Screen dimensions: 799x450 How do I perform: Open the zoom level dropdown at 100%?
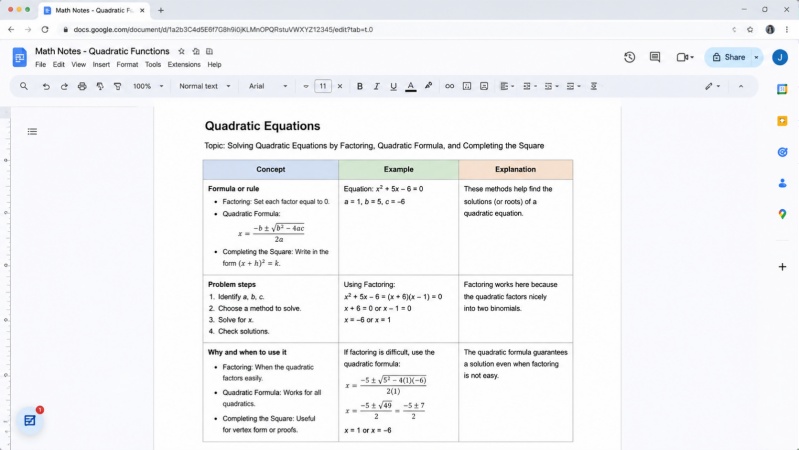[x=148, y=86]
